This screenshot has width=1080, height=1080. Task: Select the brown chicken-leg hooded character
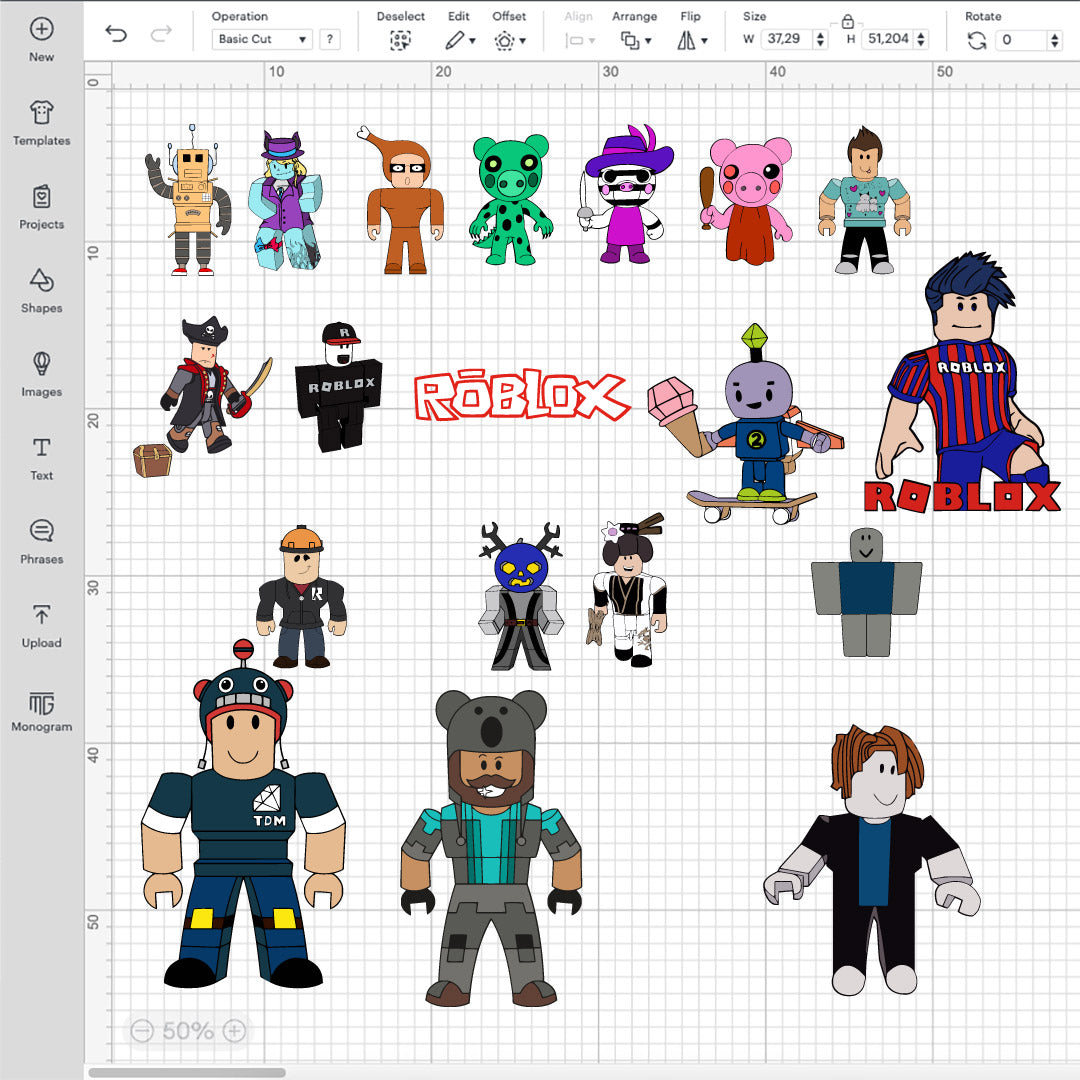click(x=404, y=200)
